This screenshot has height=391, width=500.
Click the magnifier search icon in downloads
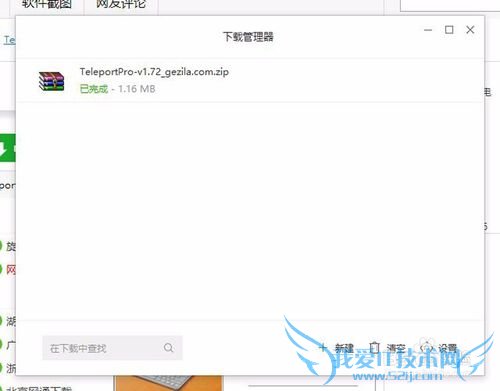point(169,348)
